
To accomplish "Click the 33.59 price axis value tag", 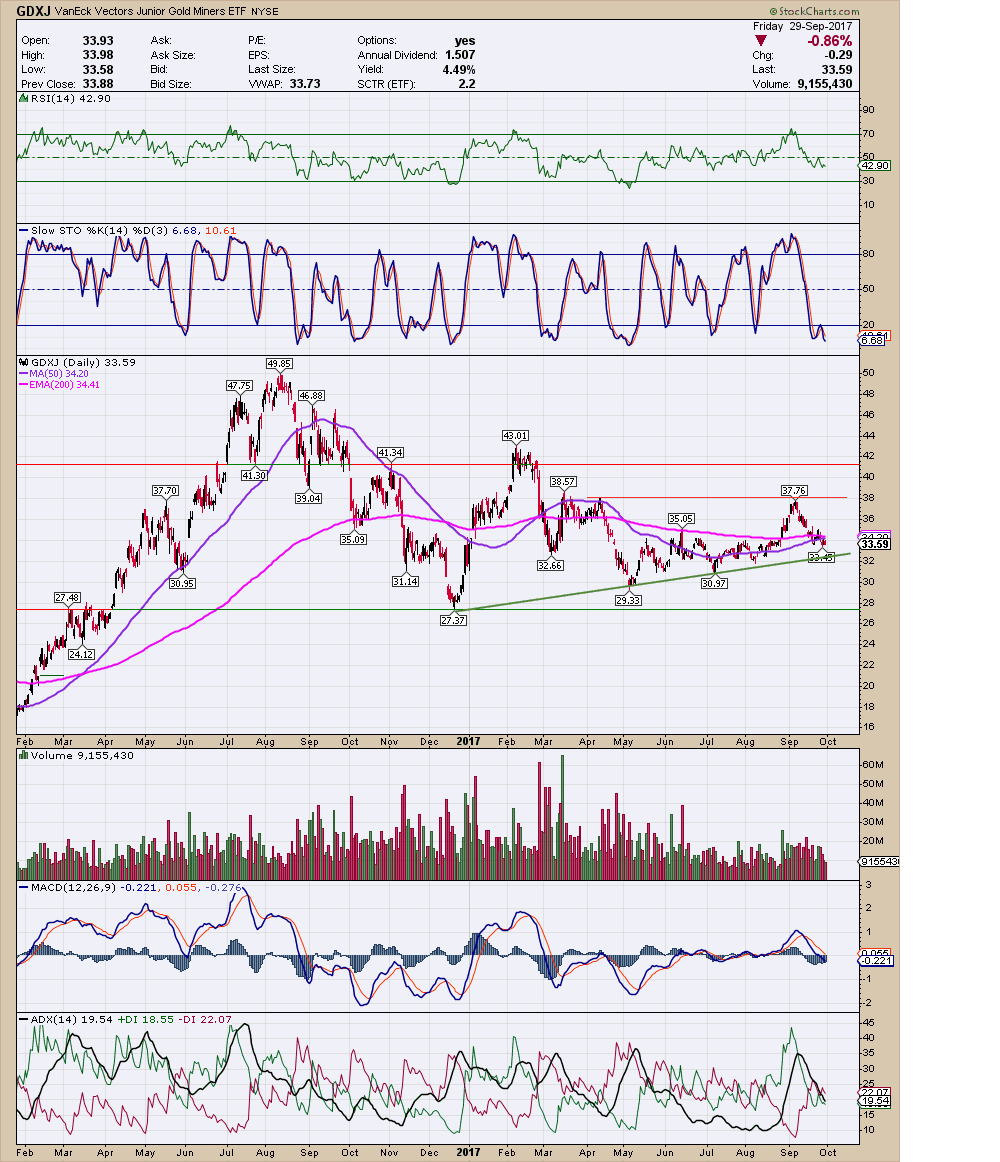I will pyautogui.click(x=875, y=545).
